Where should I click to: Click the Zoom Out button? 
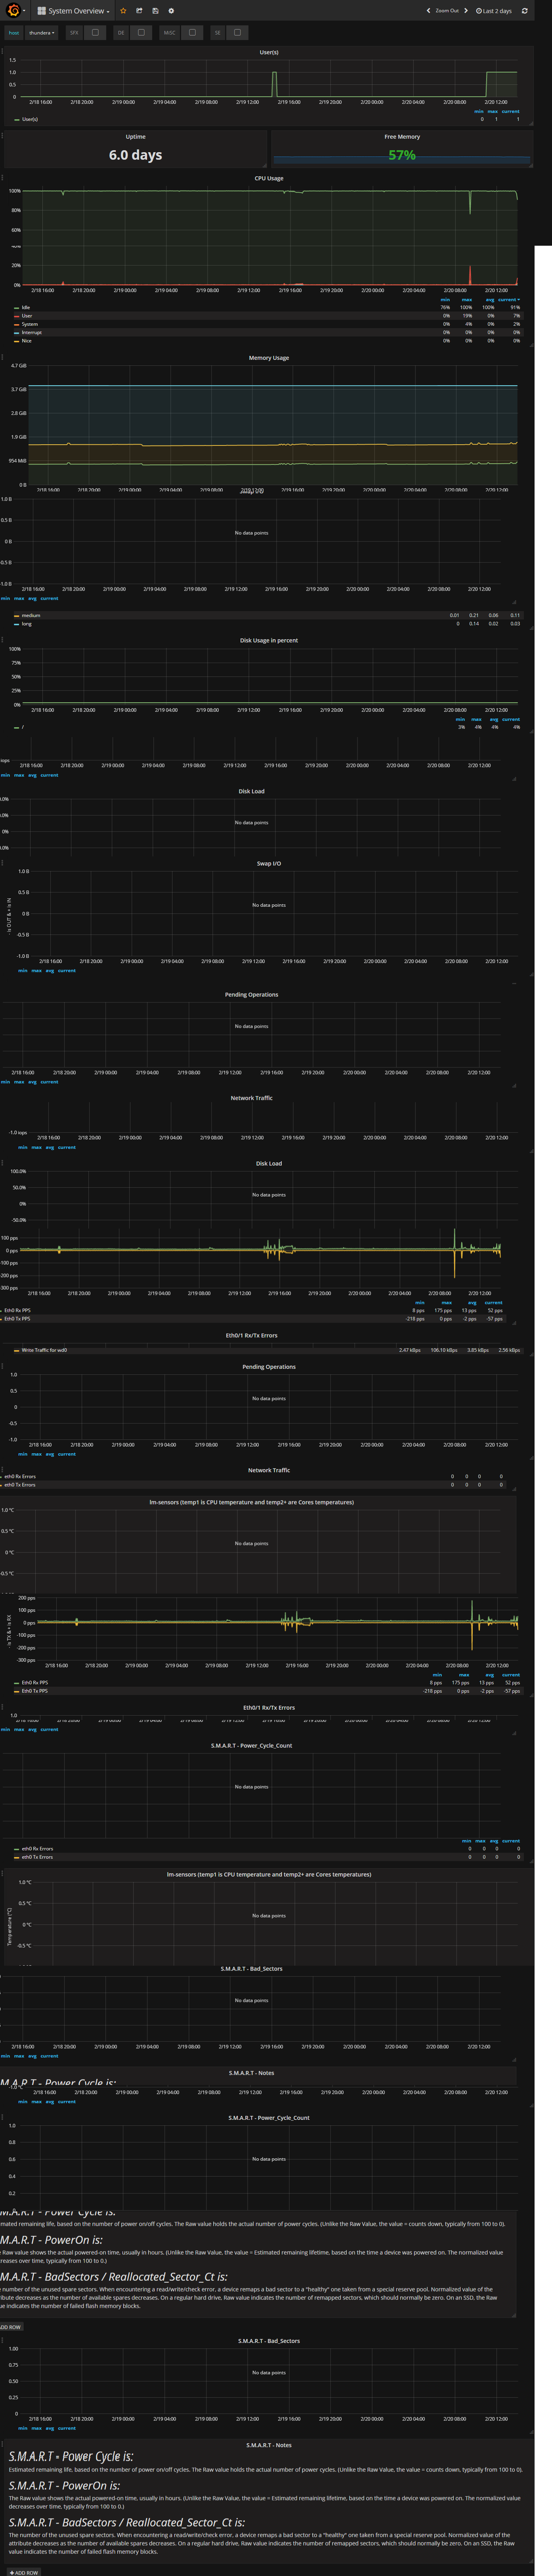tap(447, 11)
